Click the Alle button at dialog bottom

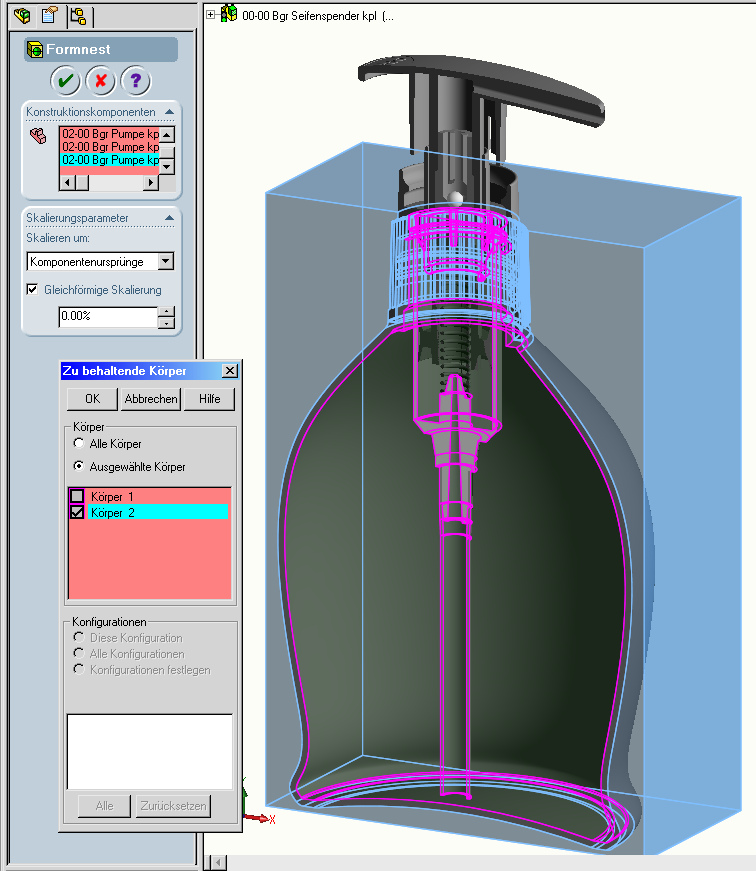coord(104,806)
